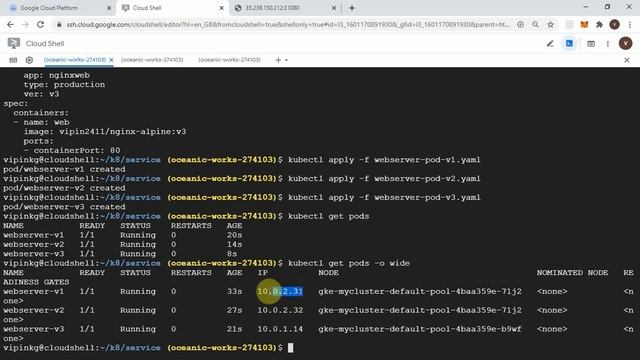Click 'kubectl apply -f webserver-pod-v2.yaml' command
The width and height of the screenshot is (640, 360).
point(384,178)
